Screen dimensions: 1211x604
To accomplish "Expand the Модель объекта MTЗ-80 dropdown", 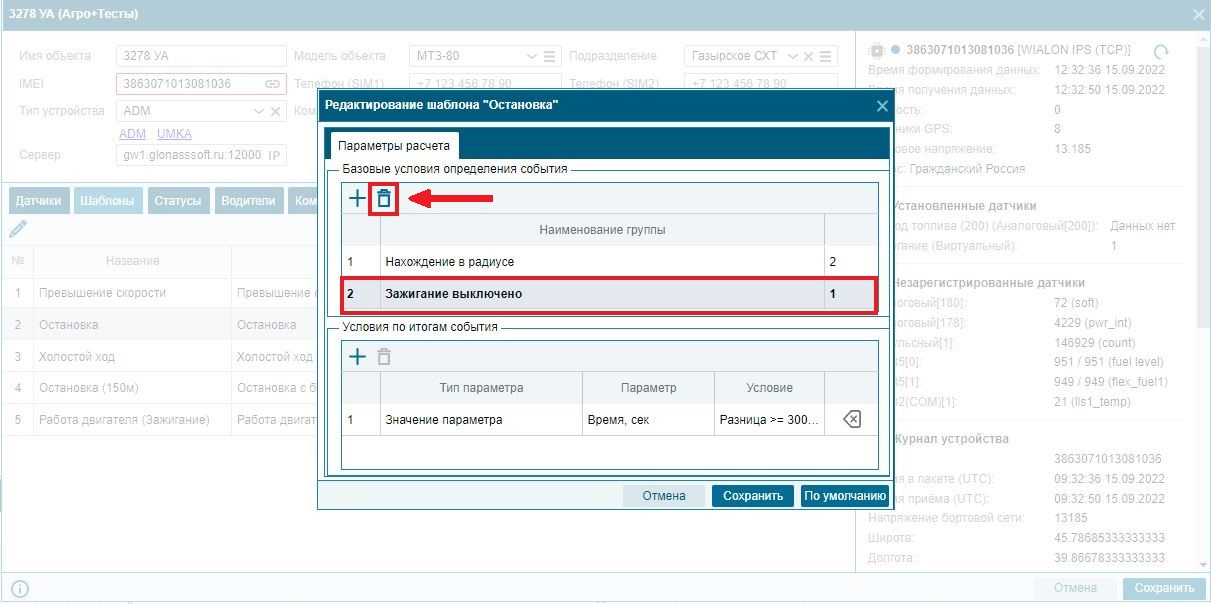I will pos(531,56).
